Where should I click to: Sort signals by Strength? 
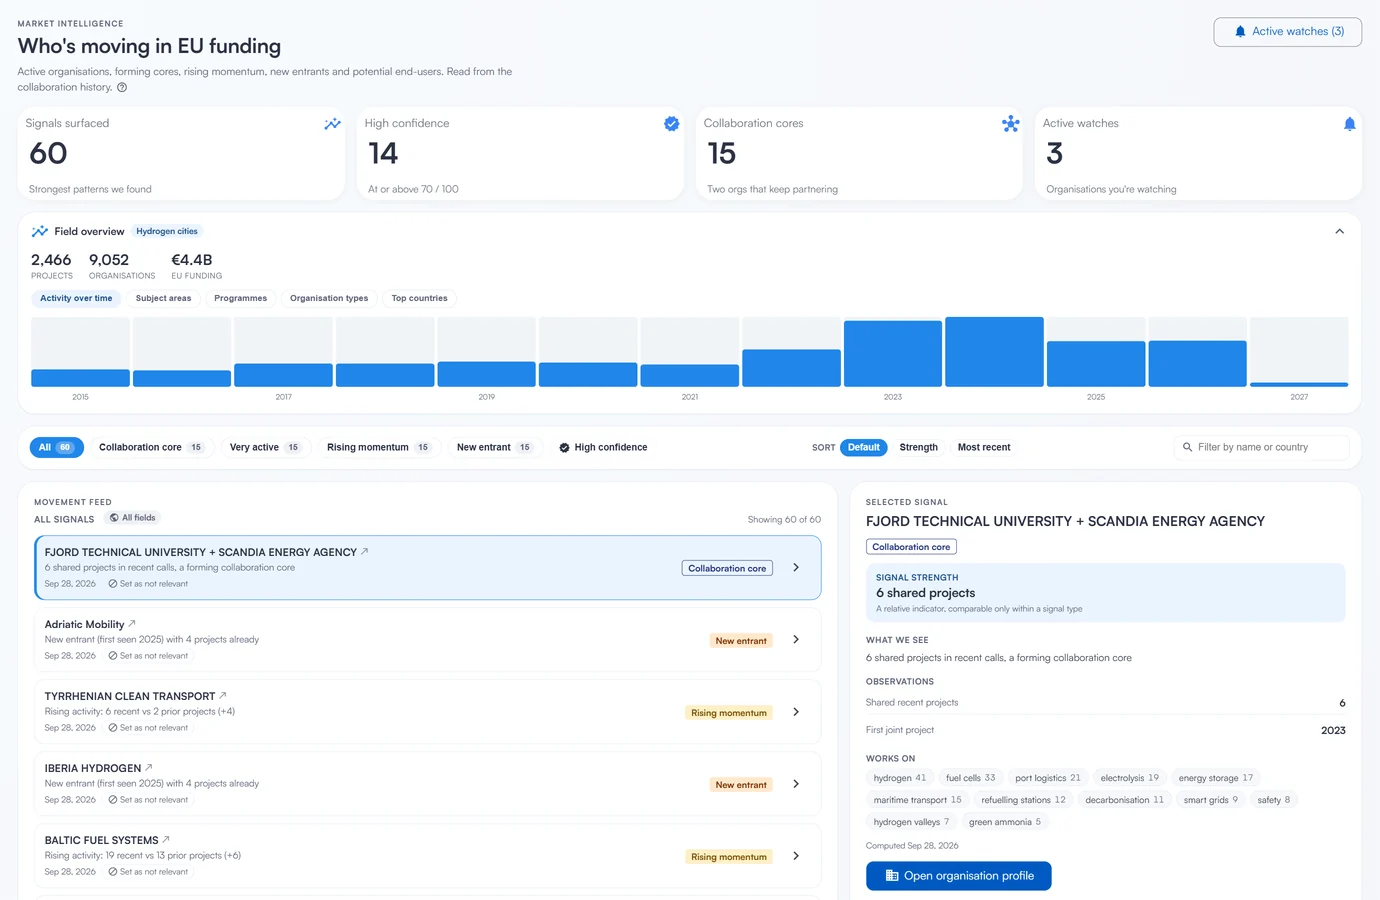point(919,447)
